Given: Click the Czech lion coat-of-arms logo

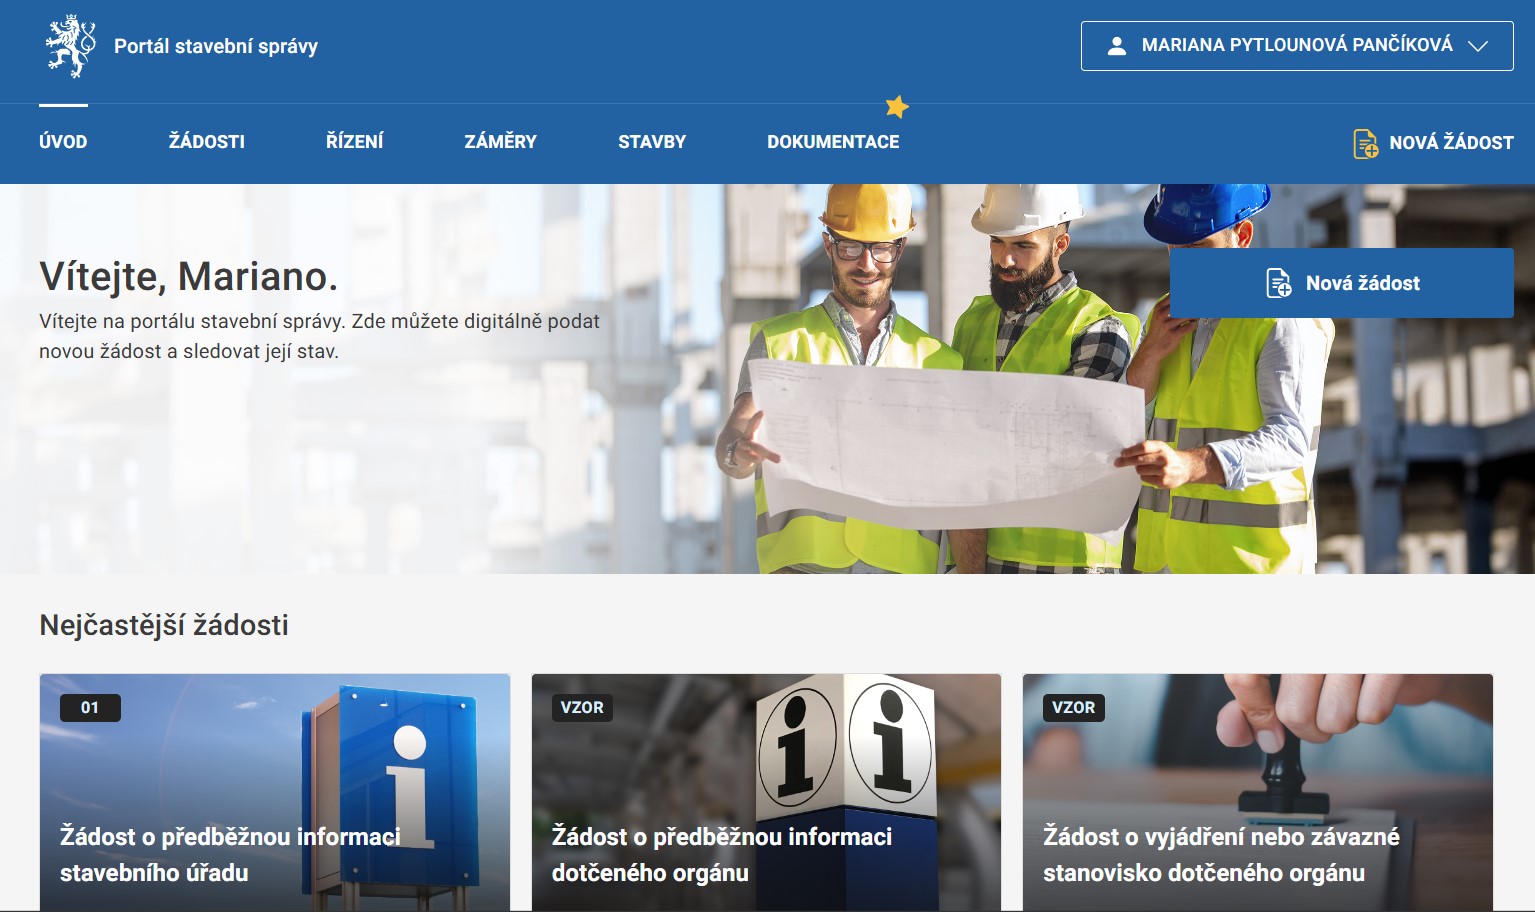Looking at the screenshot, I should (x=70, y=46).
